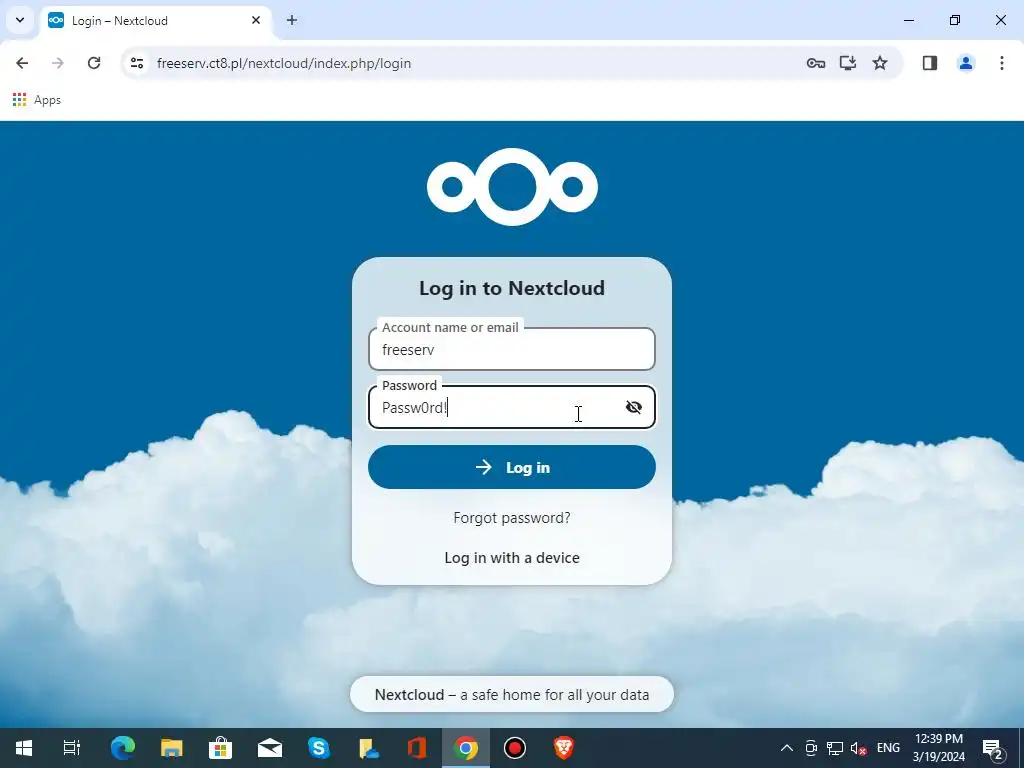Click the browser forward arrow
This screenshot has height=768, width=1024.
tap(58, 63)
